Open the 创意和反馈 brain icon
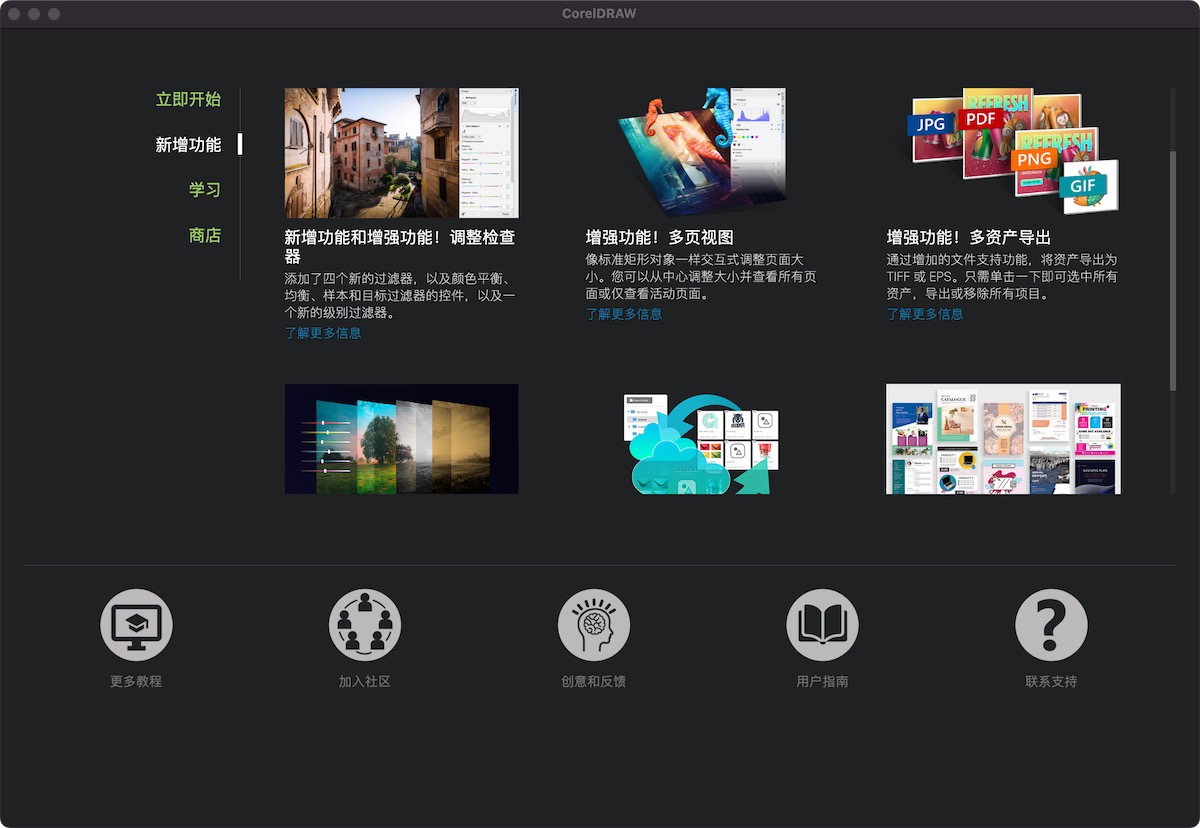The height and width of the screenshot is (828, 1200). pyautogui.click(x=594, y=625)
